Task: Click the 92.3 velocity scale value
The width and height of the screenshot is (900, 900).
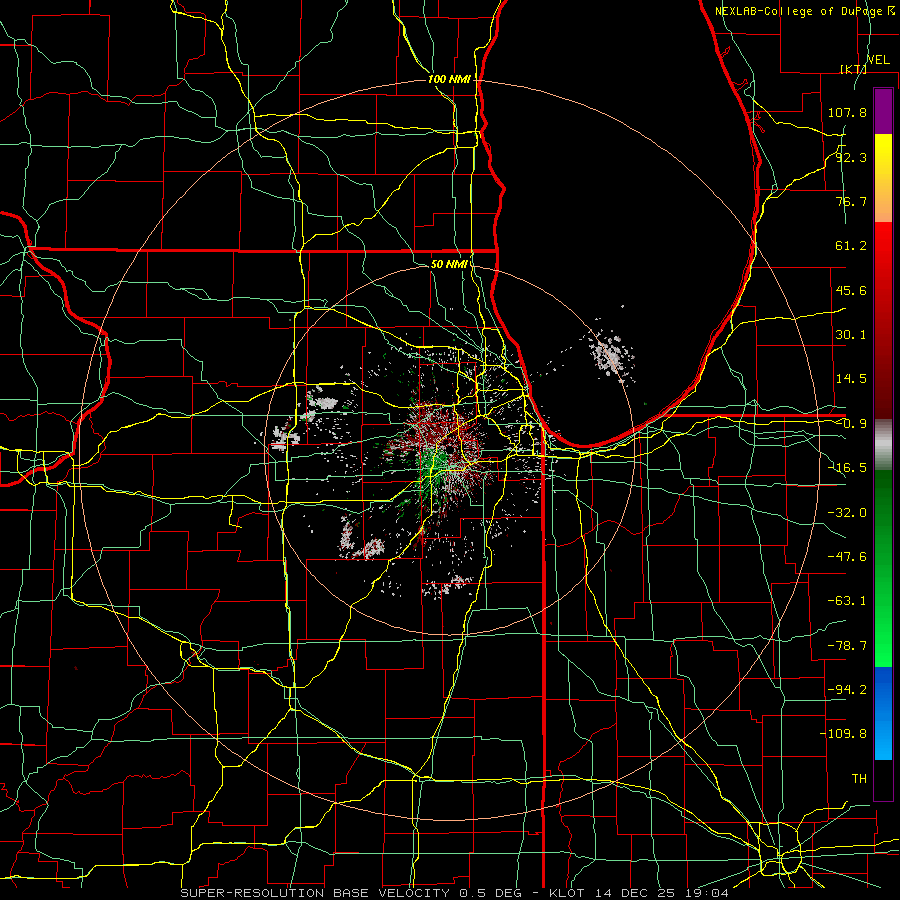Action: pos(851,157)
